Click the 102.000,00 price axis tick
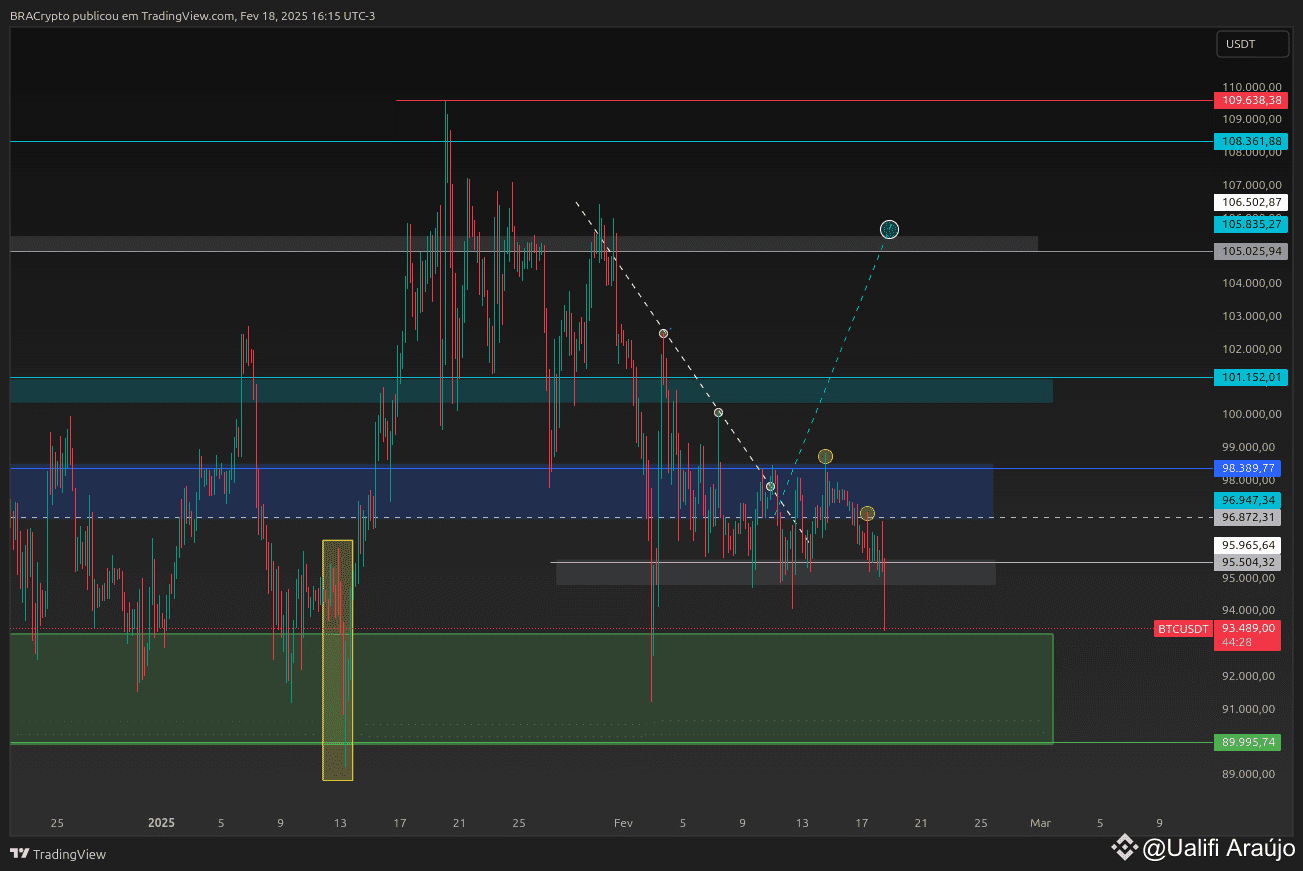 (1251, 349)
